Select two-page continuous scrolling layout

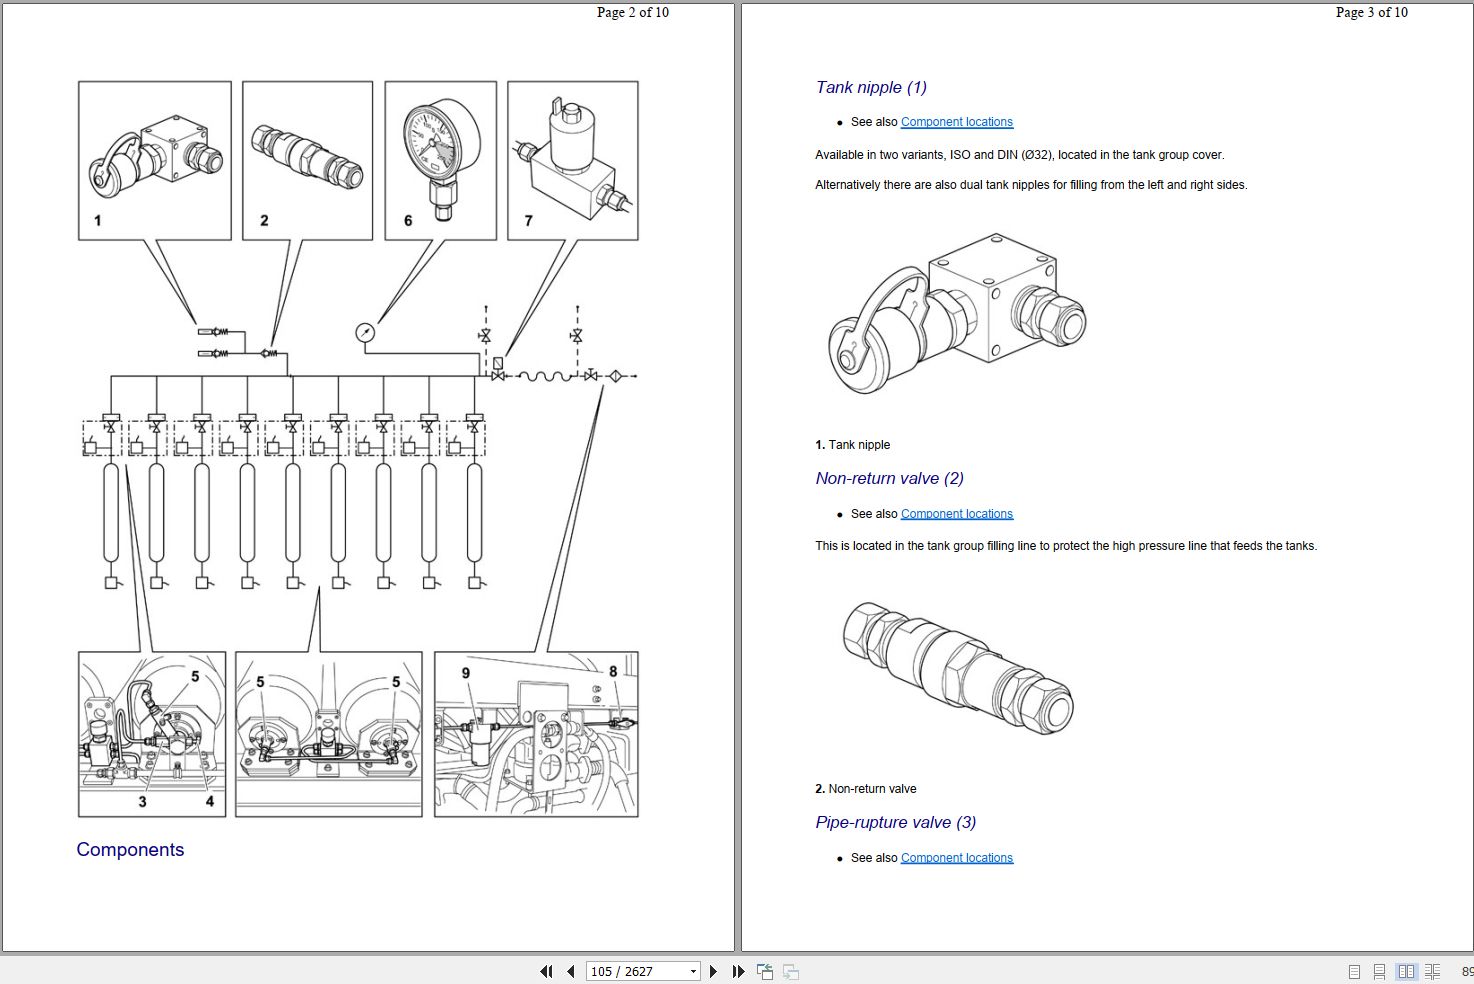[1431, 971]
